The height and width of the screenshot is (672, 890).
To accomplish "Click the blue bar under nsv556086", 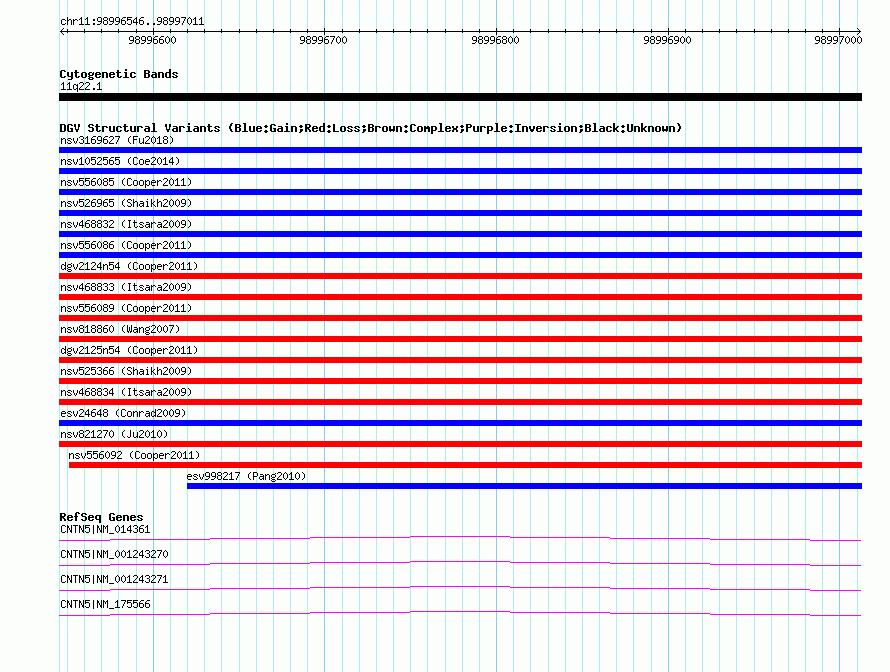I will (460, 255).
